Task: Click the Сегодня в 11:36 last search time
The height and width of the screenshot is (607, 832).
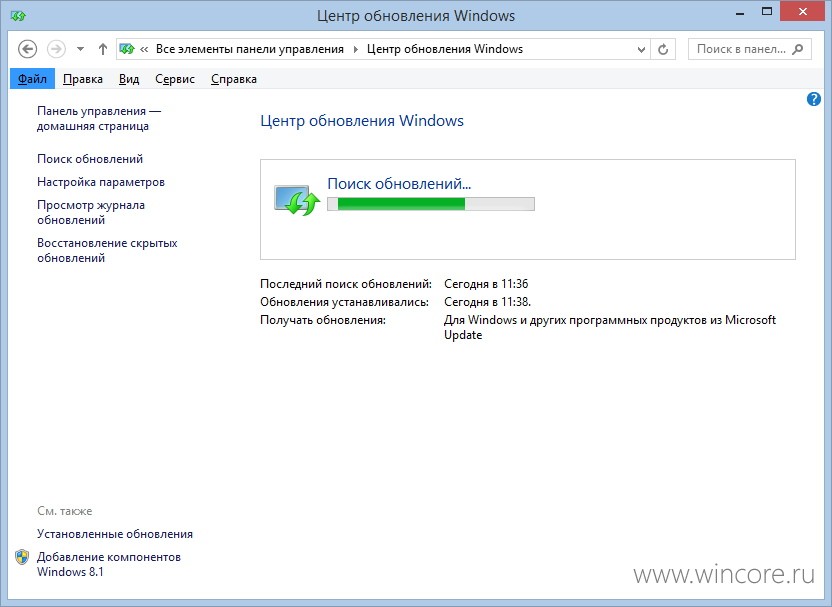Action: [486, 284]
